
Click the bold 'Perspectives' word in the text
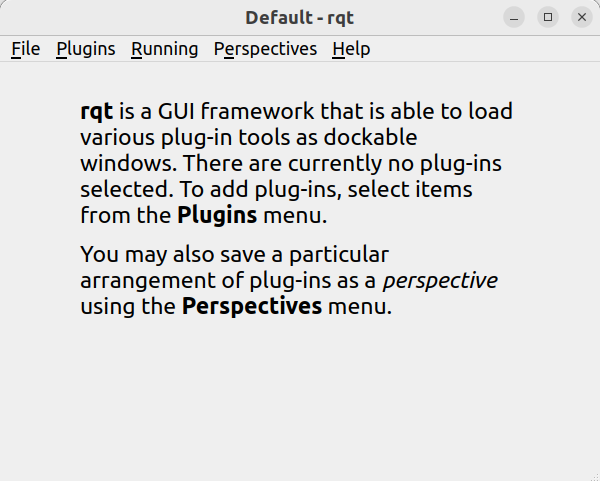[x=252, y=306]
